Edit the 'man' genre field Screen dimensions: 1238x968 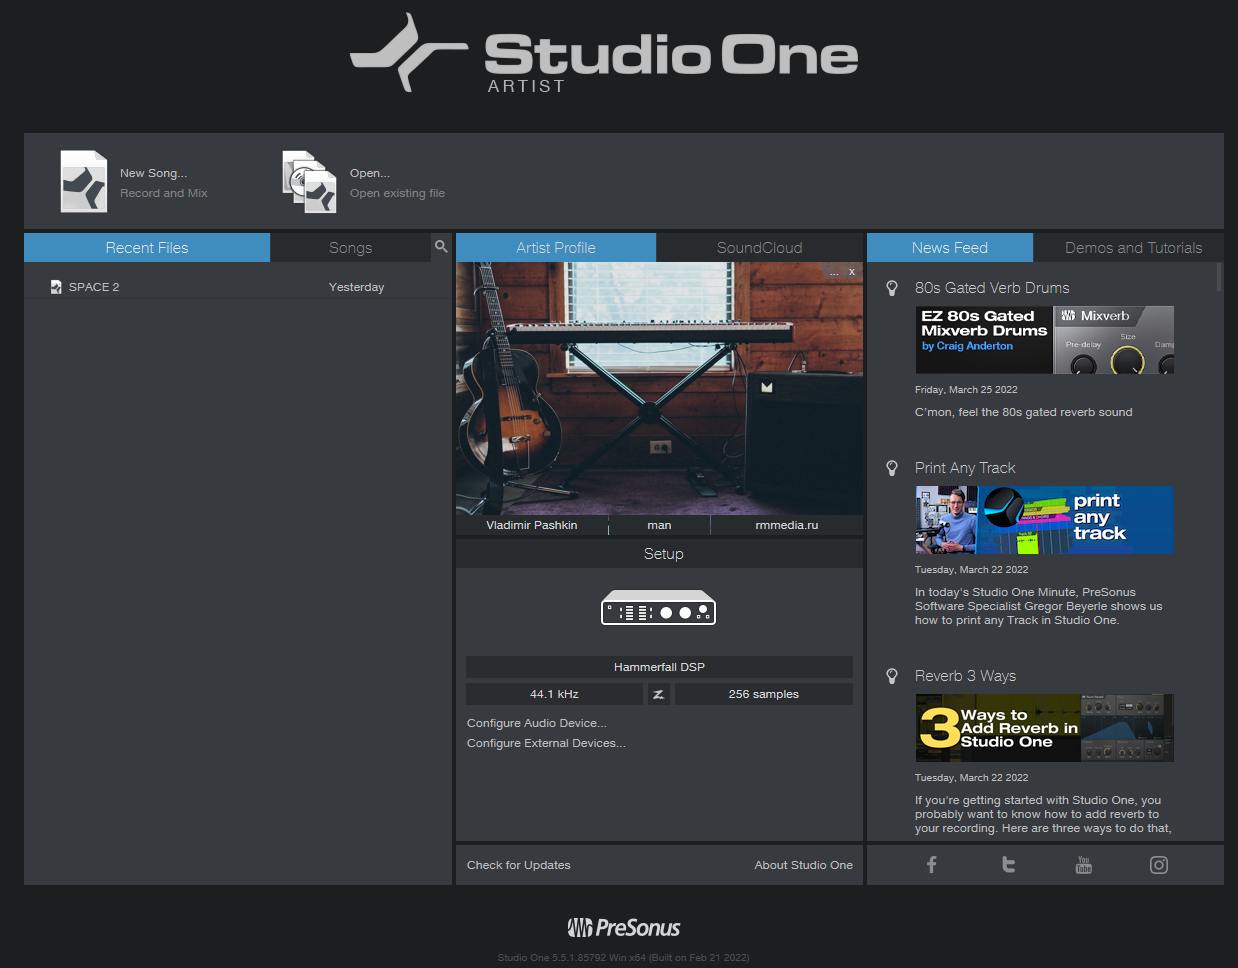click(659, 525)
